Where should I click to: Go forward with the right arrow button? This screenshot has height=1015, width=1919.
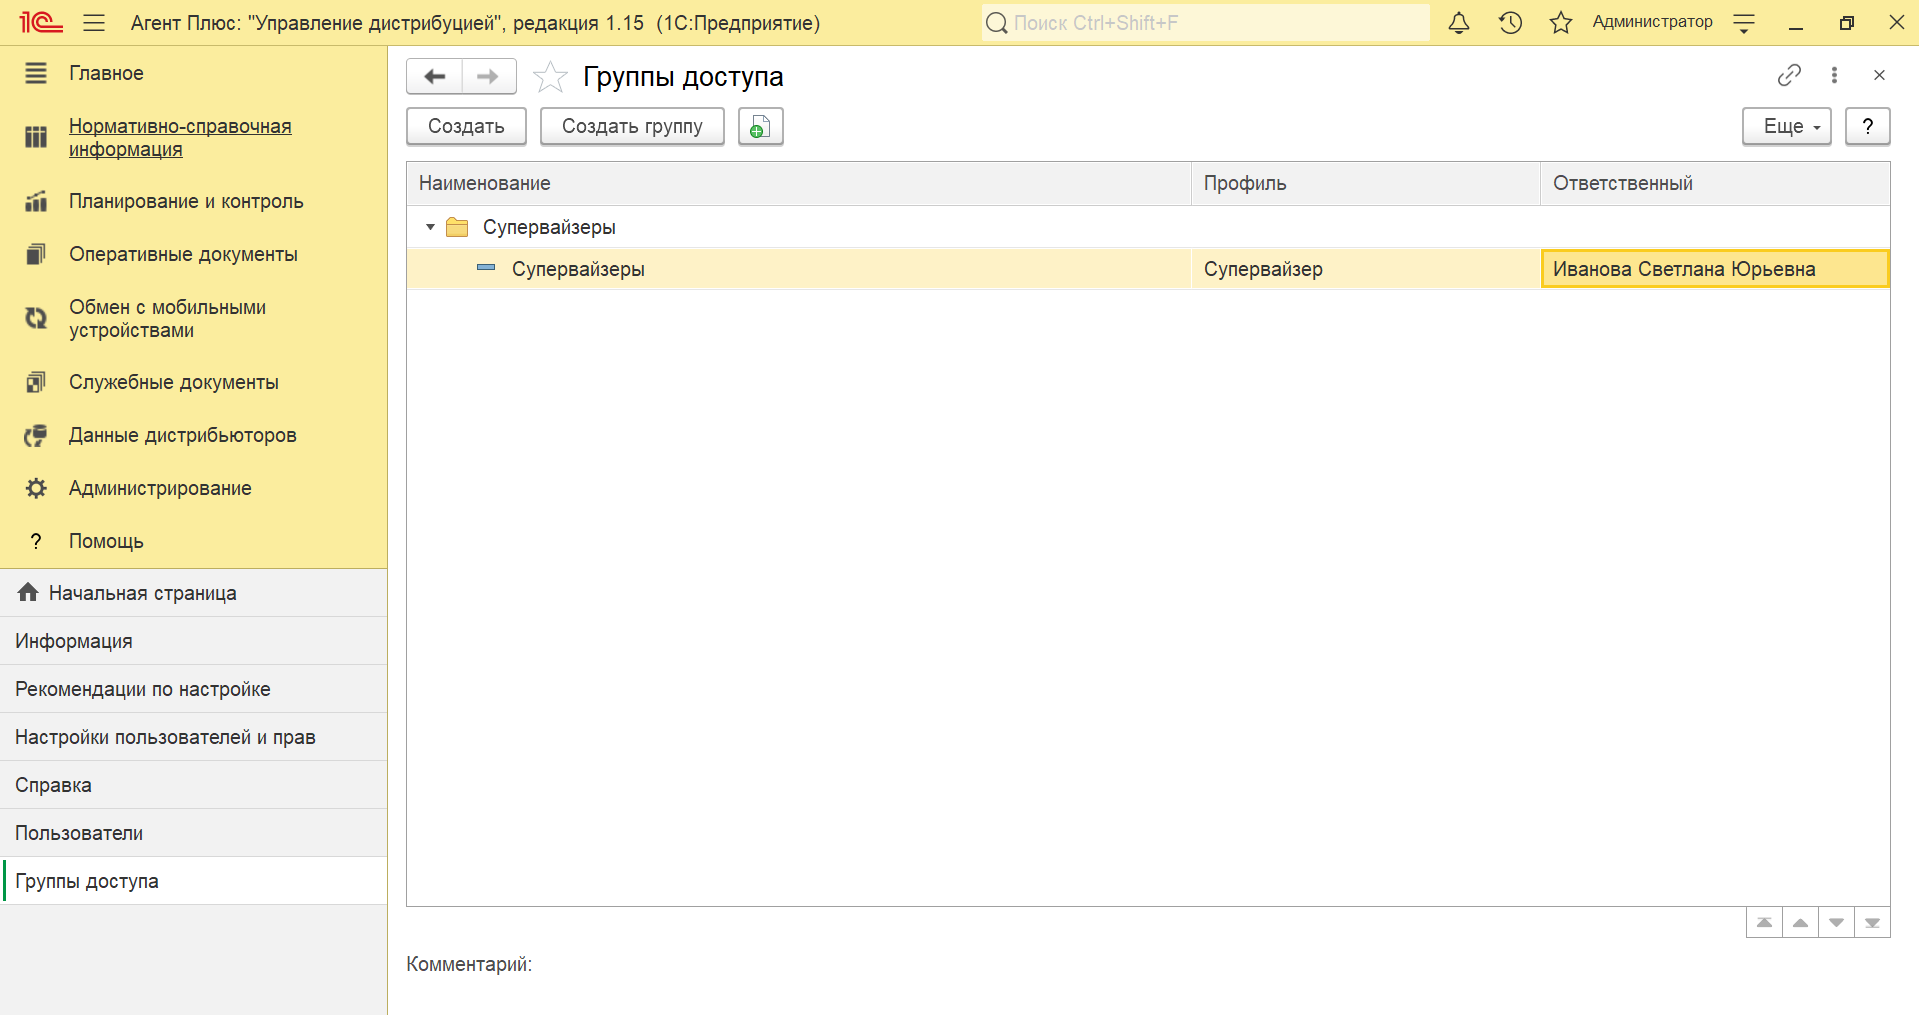tap(488, 76)
